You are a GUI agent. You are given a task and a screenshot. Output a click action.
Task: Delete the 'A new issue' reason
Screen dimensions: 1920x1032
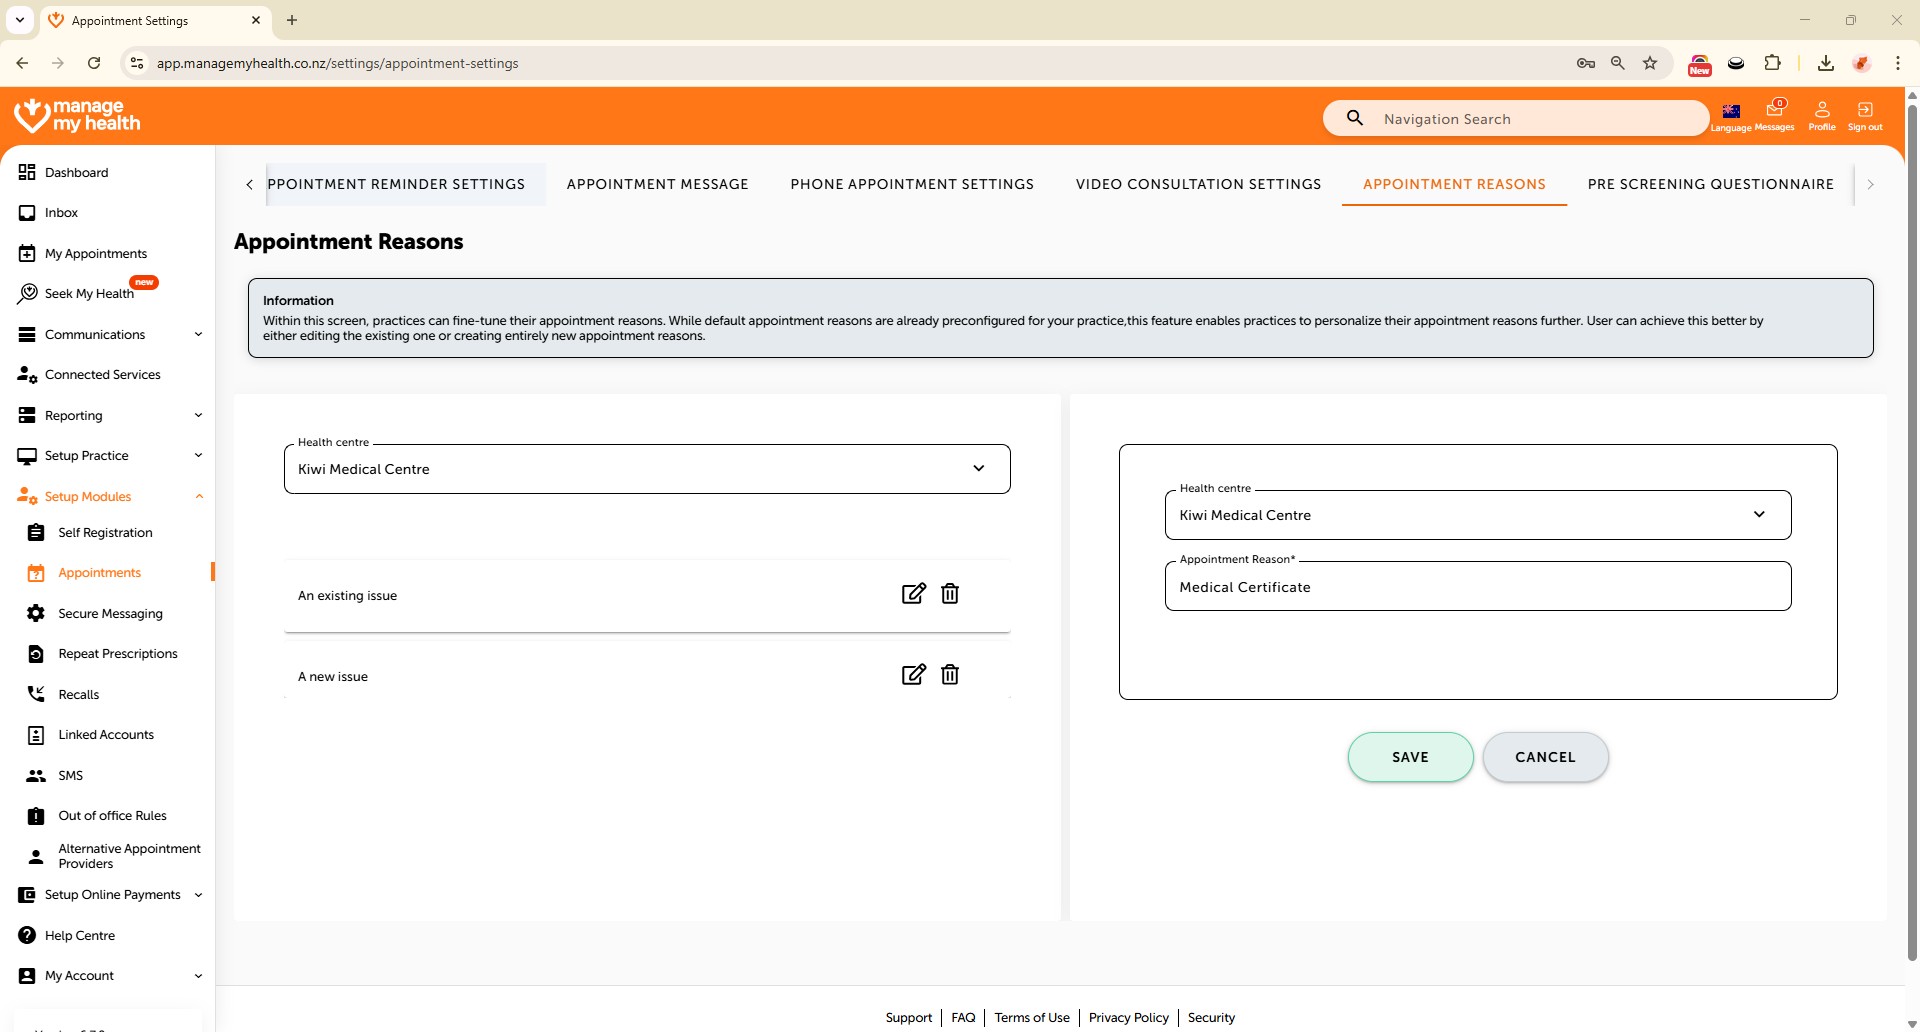pos(950,675)
